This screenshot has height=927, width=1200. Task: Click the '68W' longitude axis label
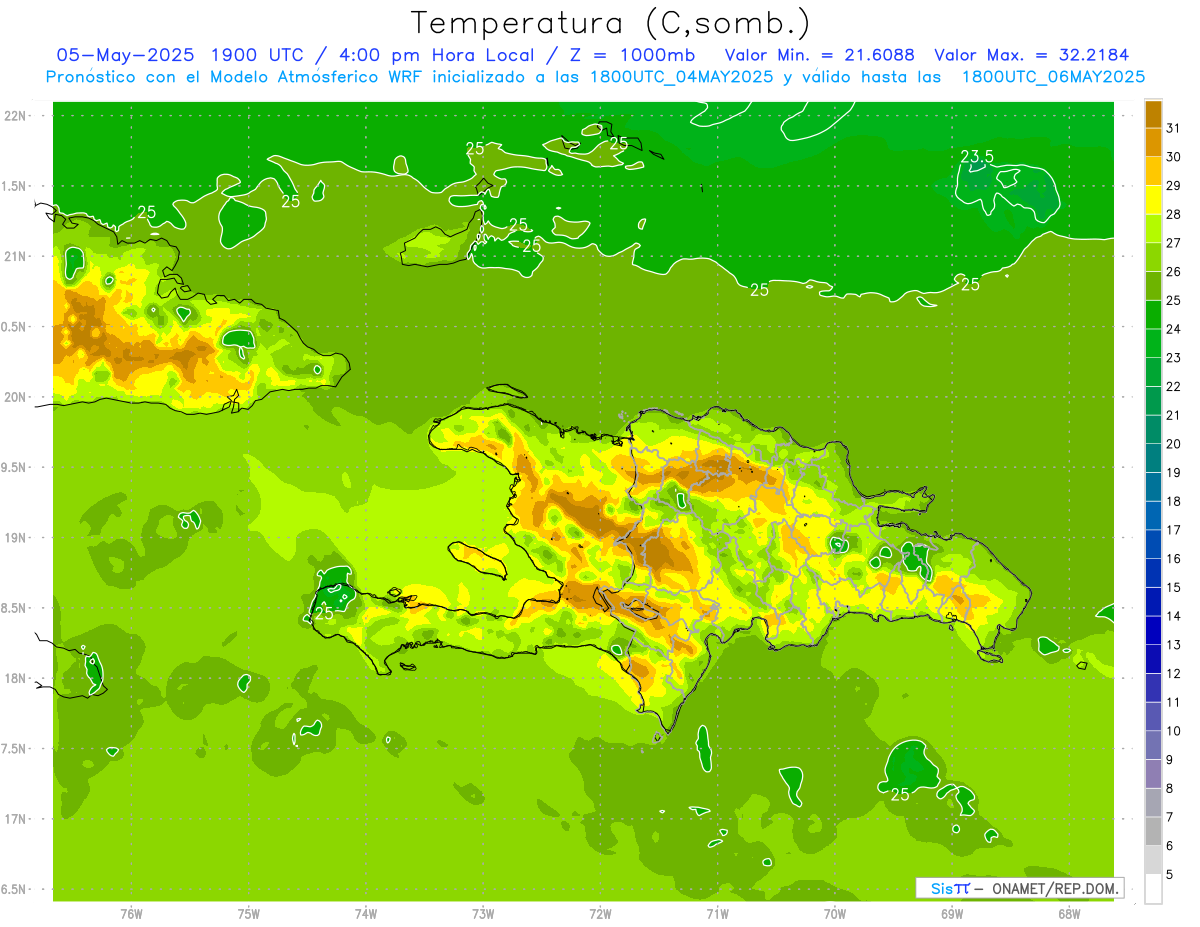click(1069, 914)
